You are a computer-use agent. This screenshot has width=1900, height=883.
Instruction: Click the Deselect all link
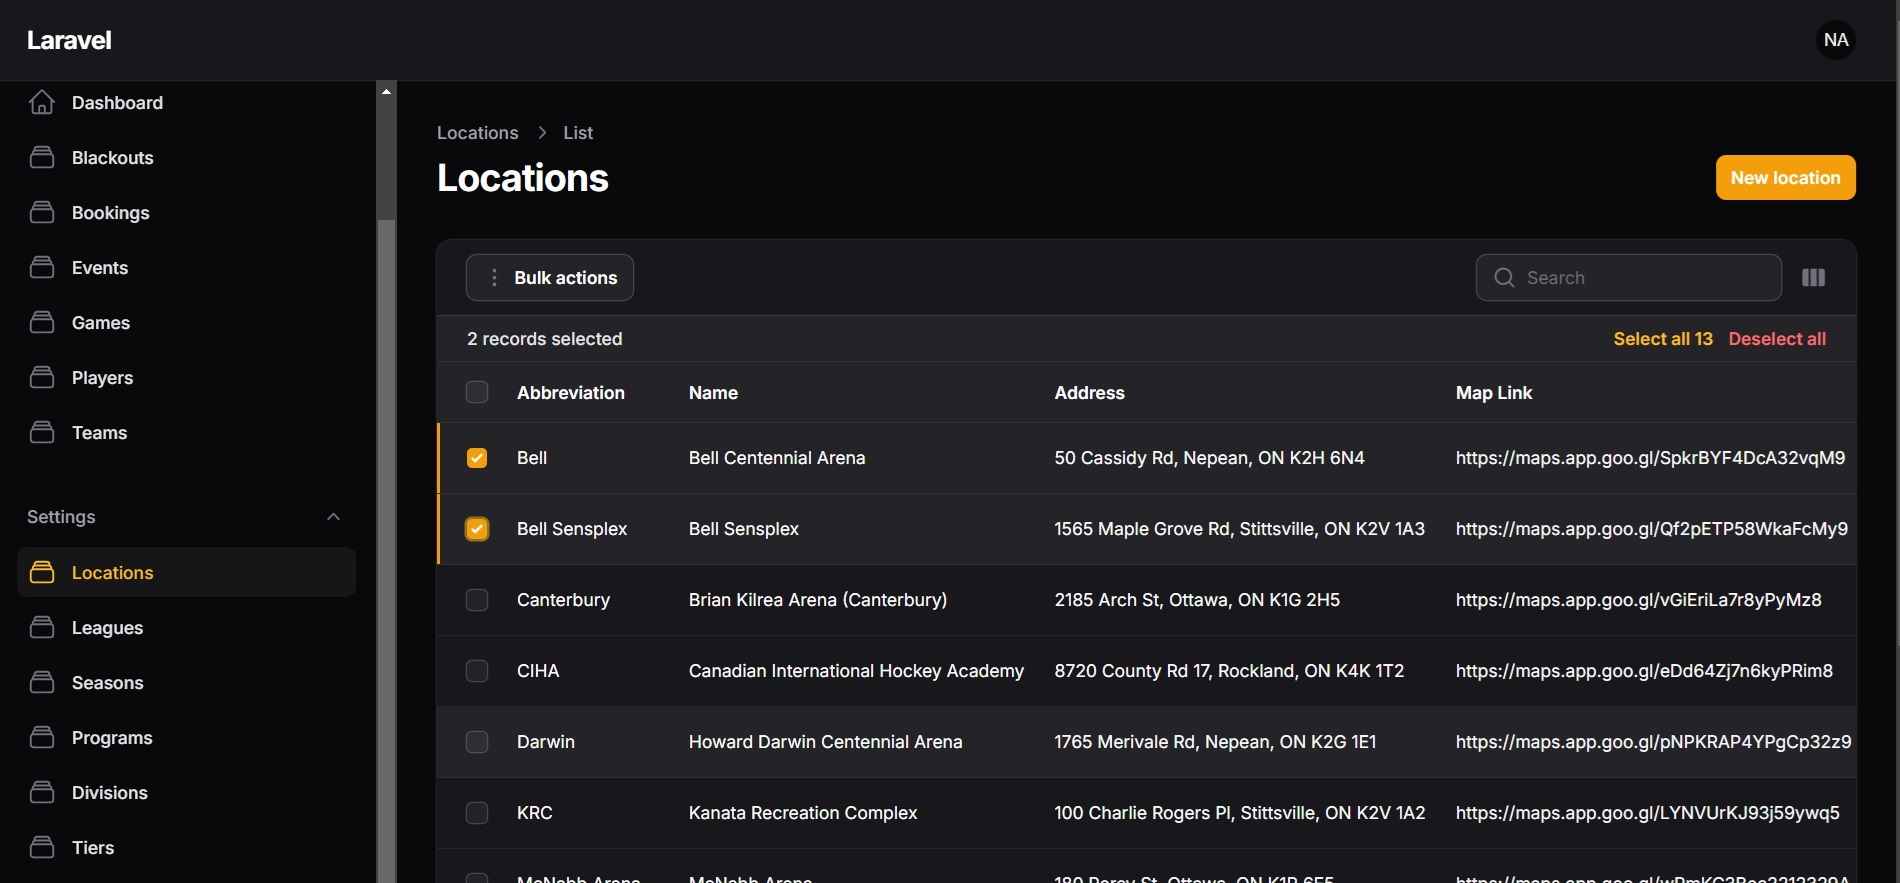pos(1776,339)
